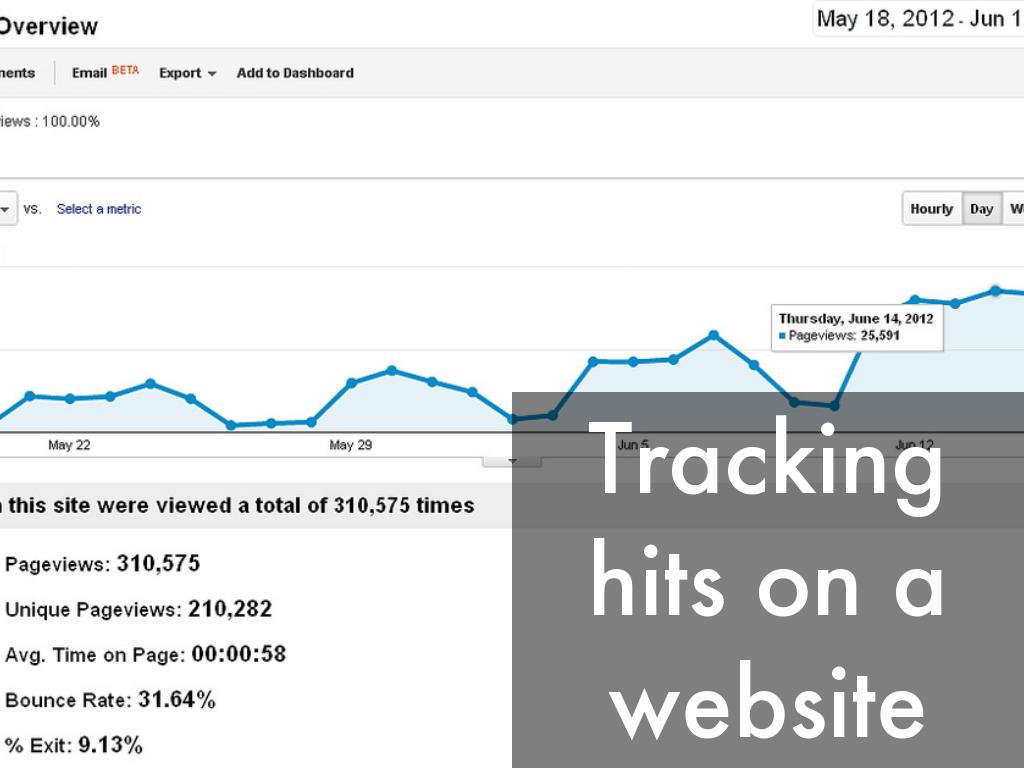Select the Unique Pageviews 210,282 metric
Viewport: 1024px width, 768px height.
138,609
